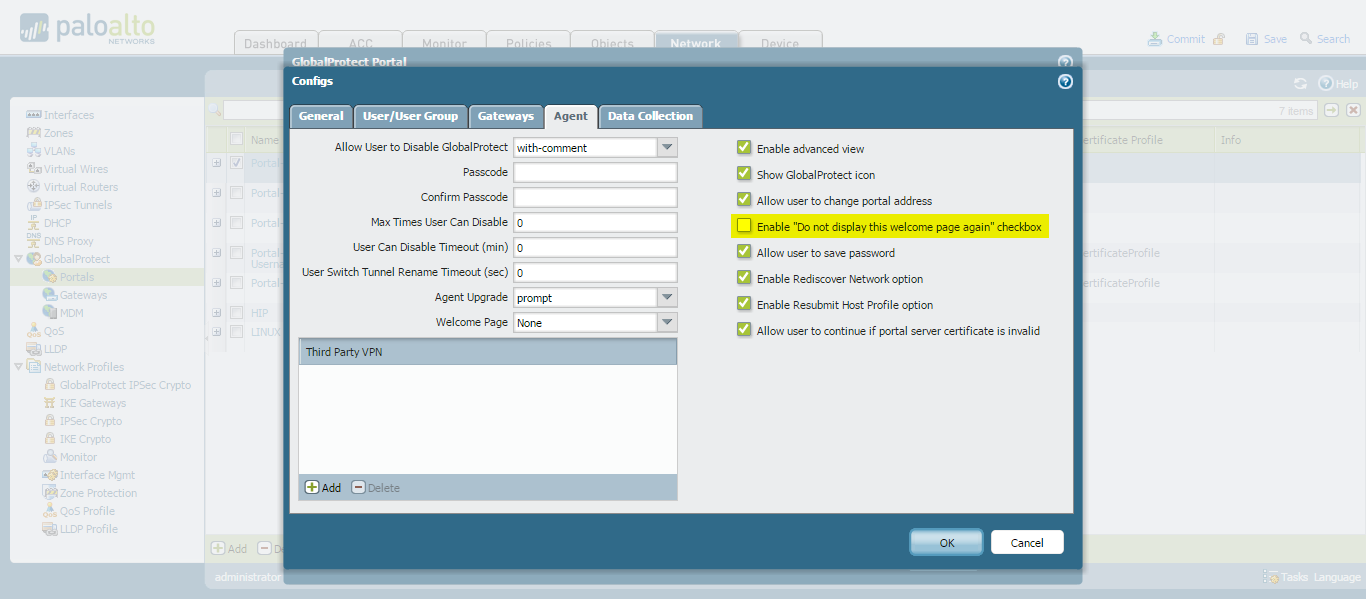Click the refresh icon near Help
Viewport: 1366px width, 599px height.
[1300, 83]
